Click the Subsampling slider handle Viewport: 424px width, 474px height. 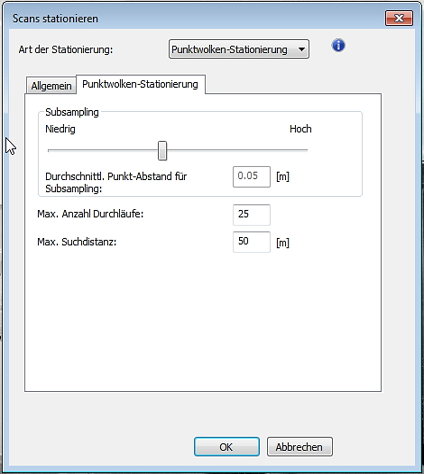coord(162,151)
